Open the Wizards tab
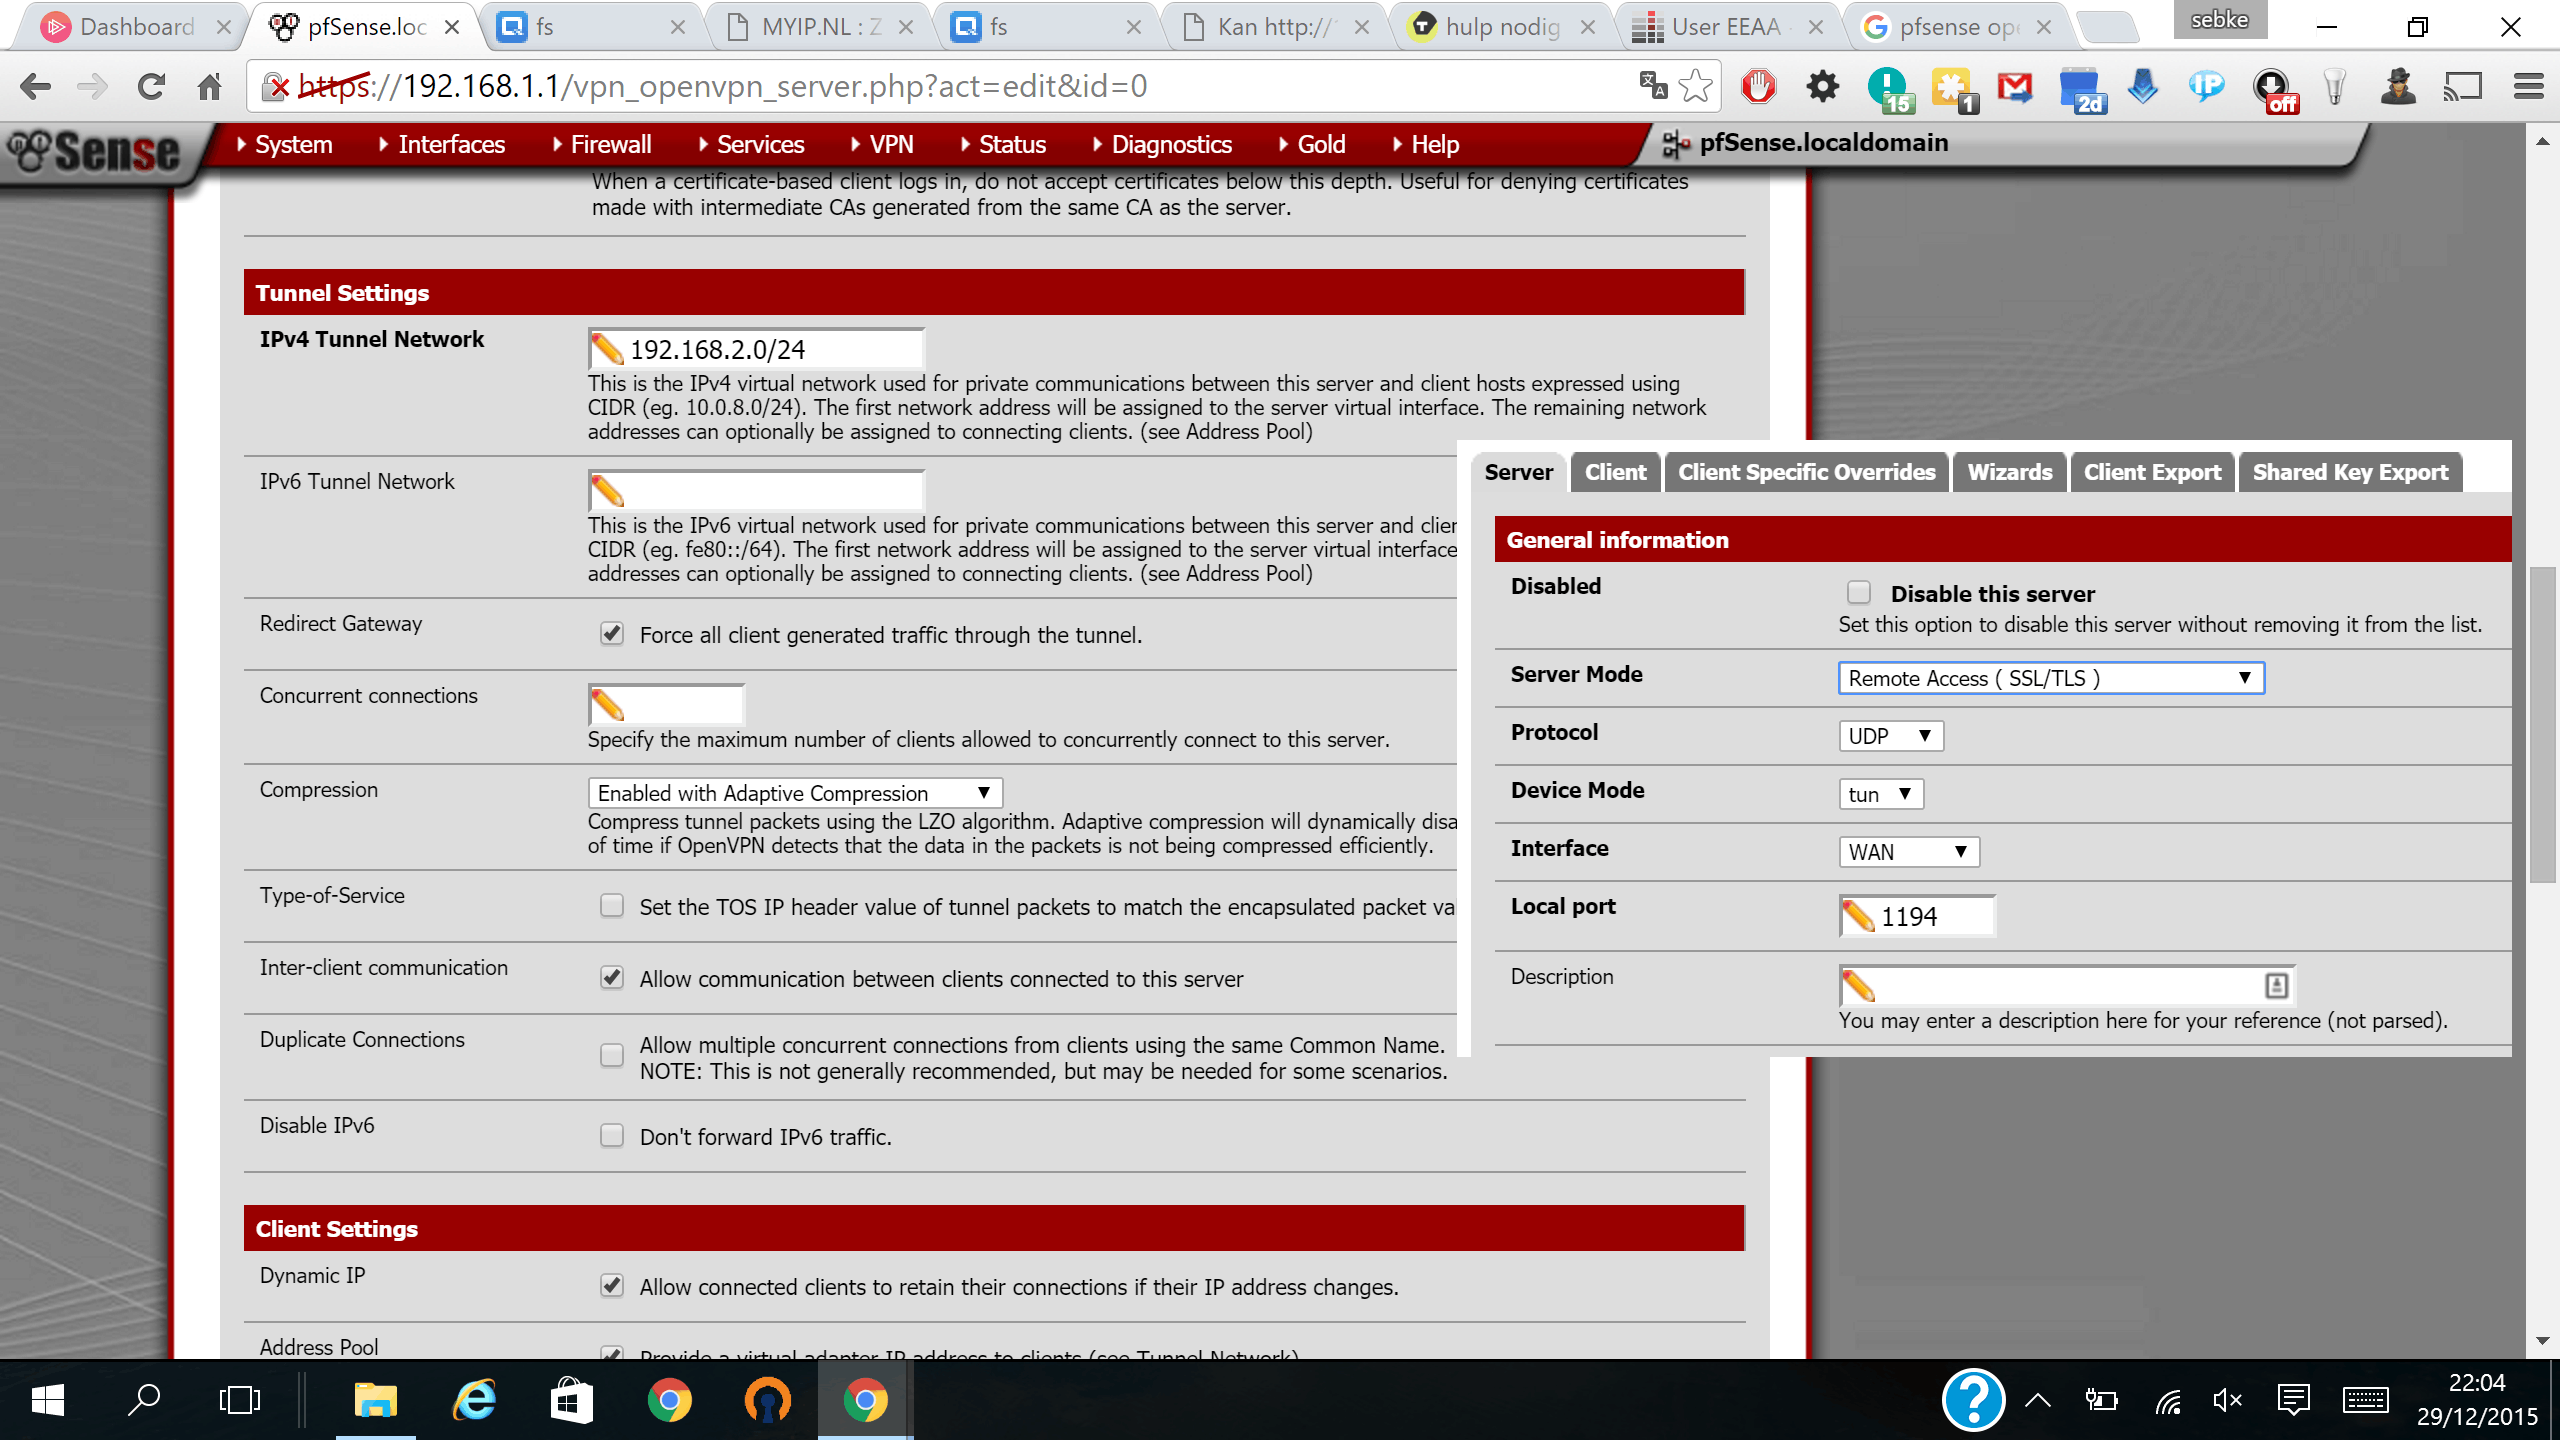Image resolution: width=2560 pixels, height=1440 pixels. click(x=2009, y=472)
